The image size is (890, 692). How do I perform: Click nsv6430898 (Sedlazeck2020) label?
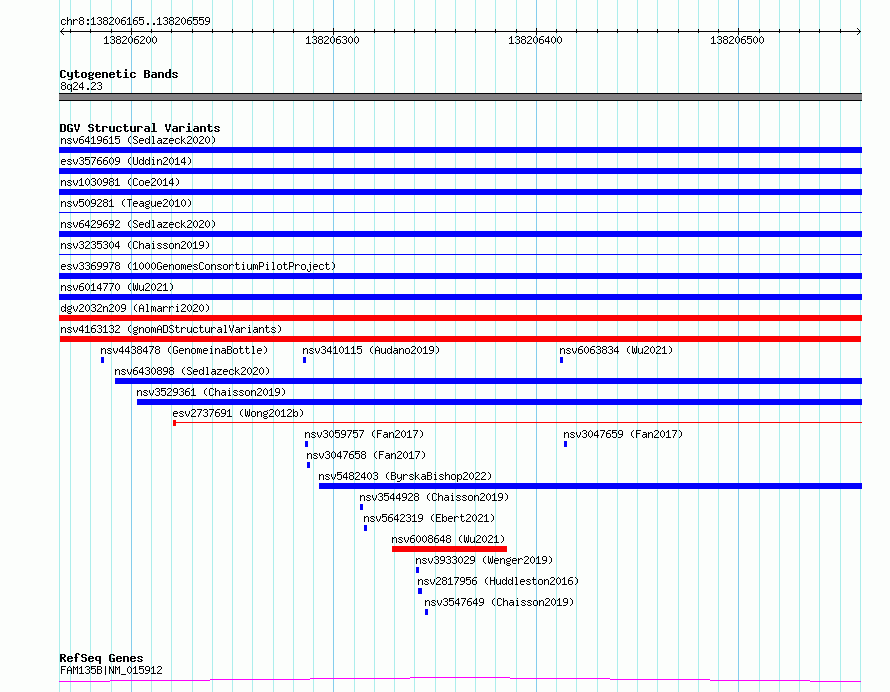tap(192, 371)
